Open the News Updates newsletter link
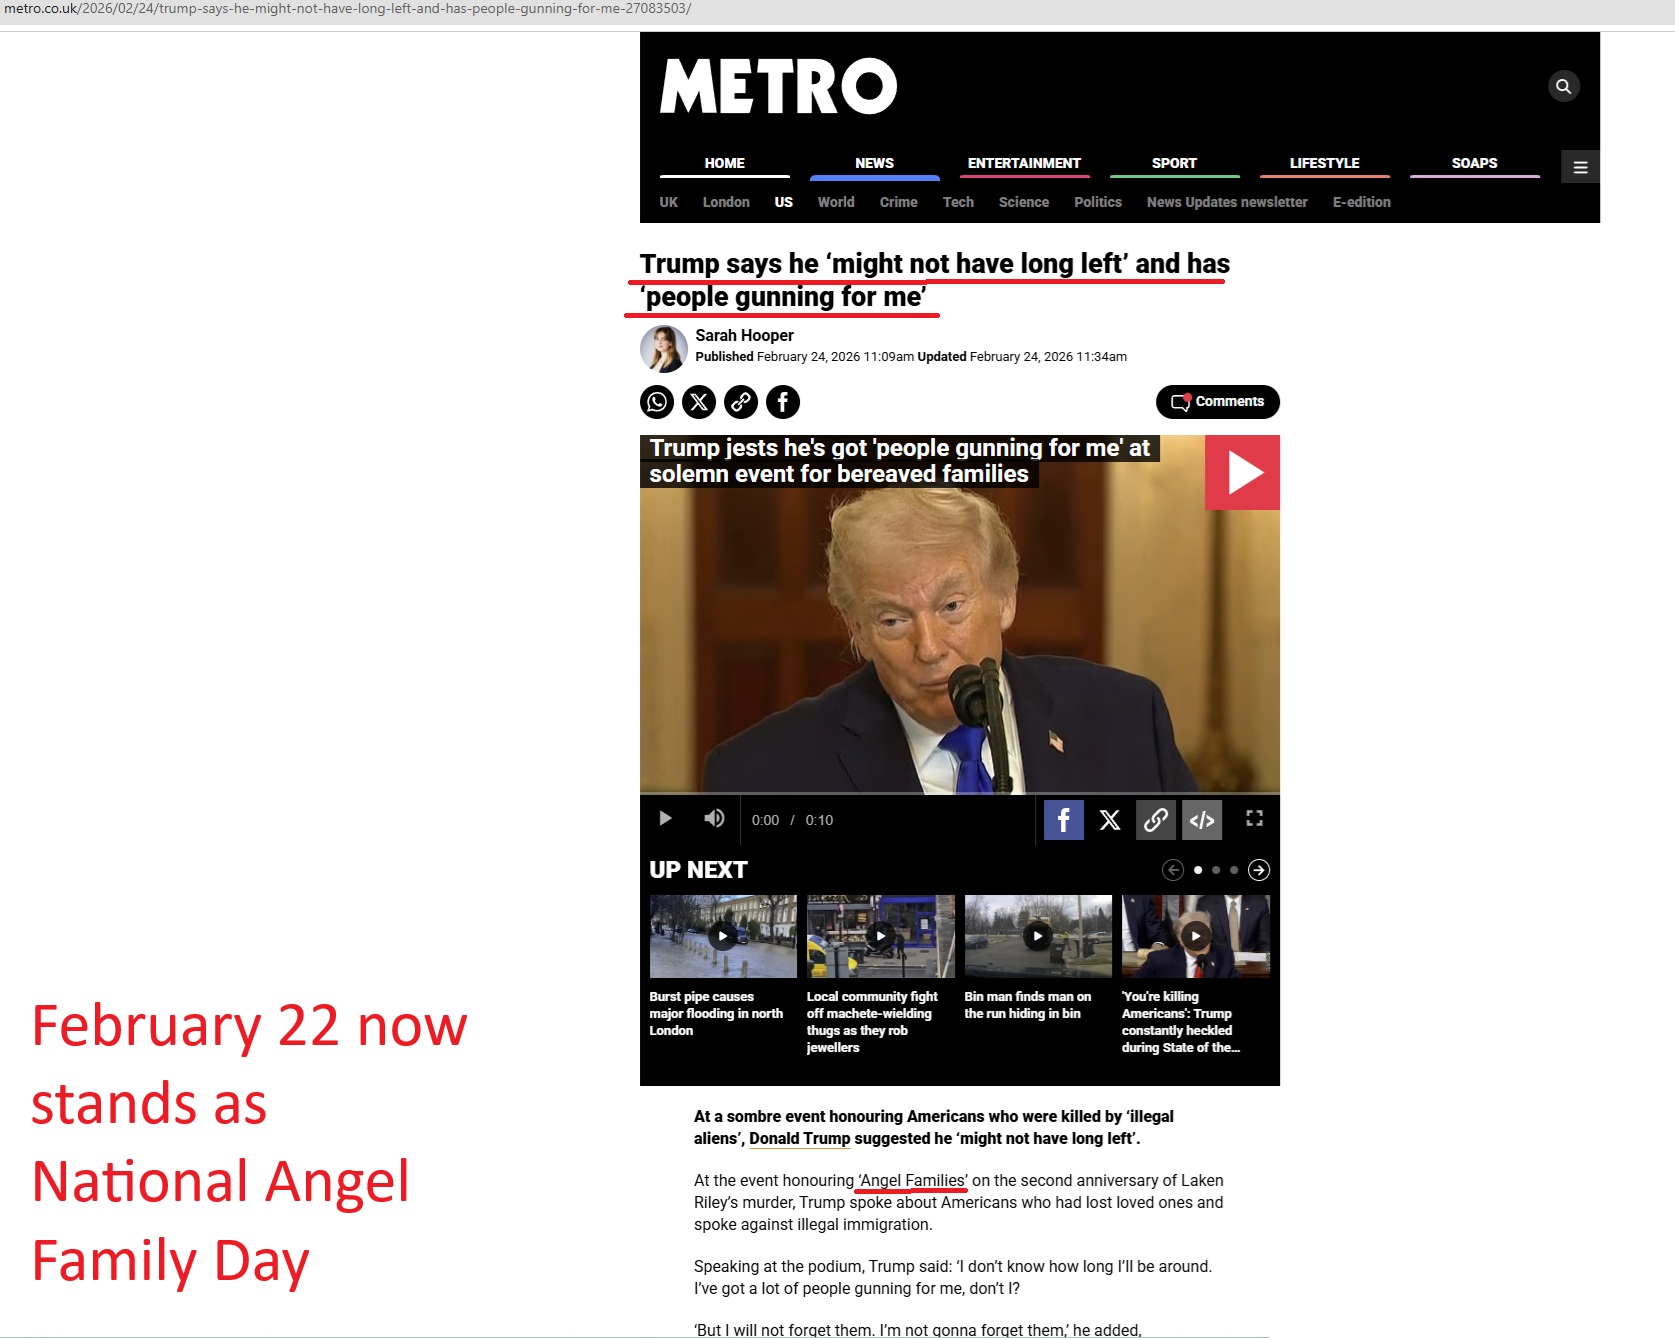 1227,202
